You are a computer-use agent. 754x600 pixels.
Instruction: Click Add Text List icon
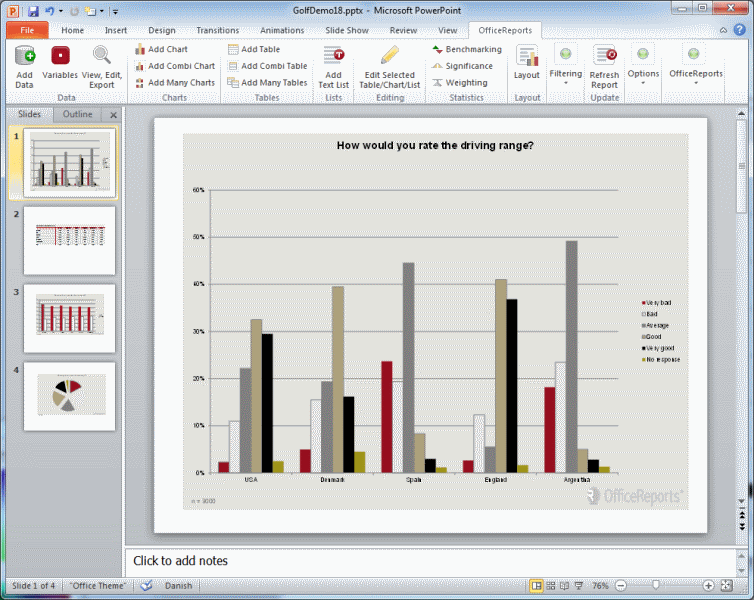(333, 56)
